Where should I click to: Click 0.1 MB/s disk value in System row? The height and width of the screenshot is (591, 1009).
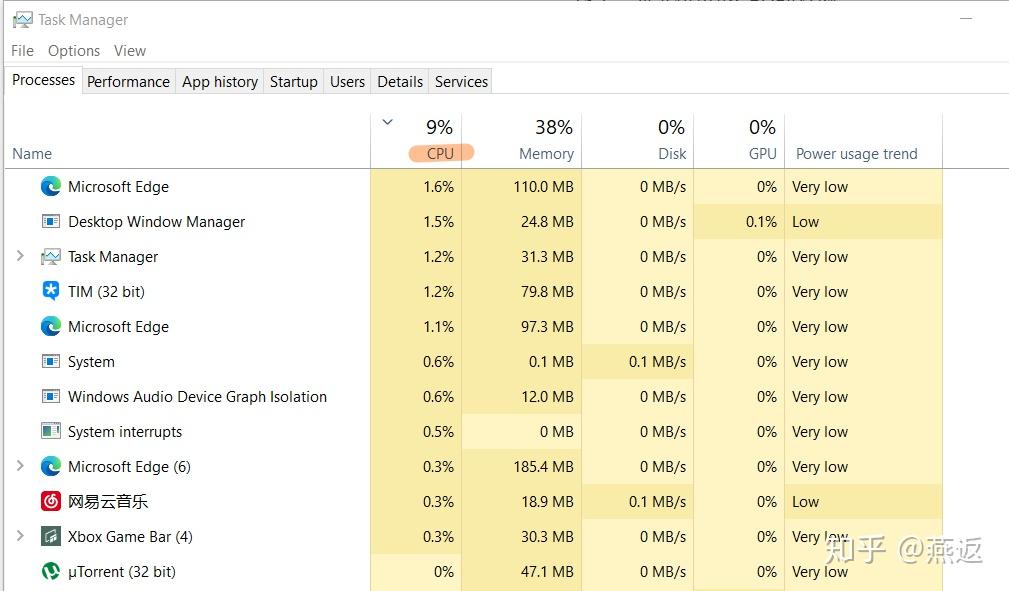click(x=657, y=362)
